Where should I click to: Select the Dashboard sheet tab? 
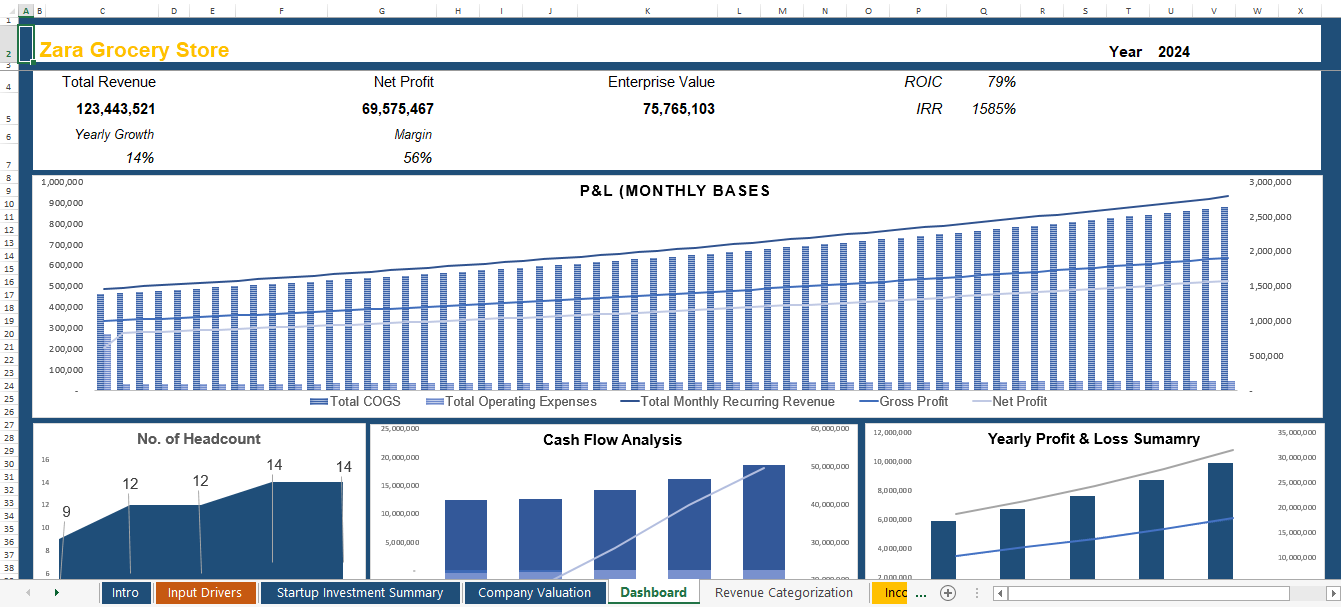coord(653,593)
